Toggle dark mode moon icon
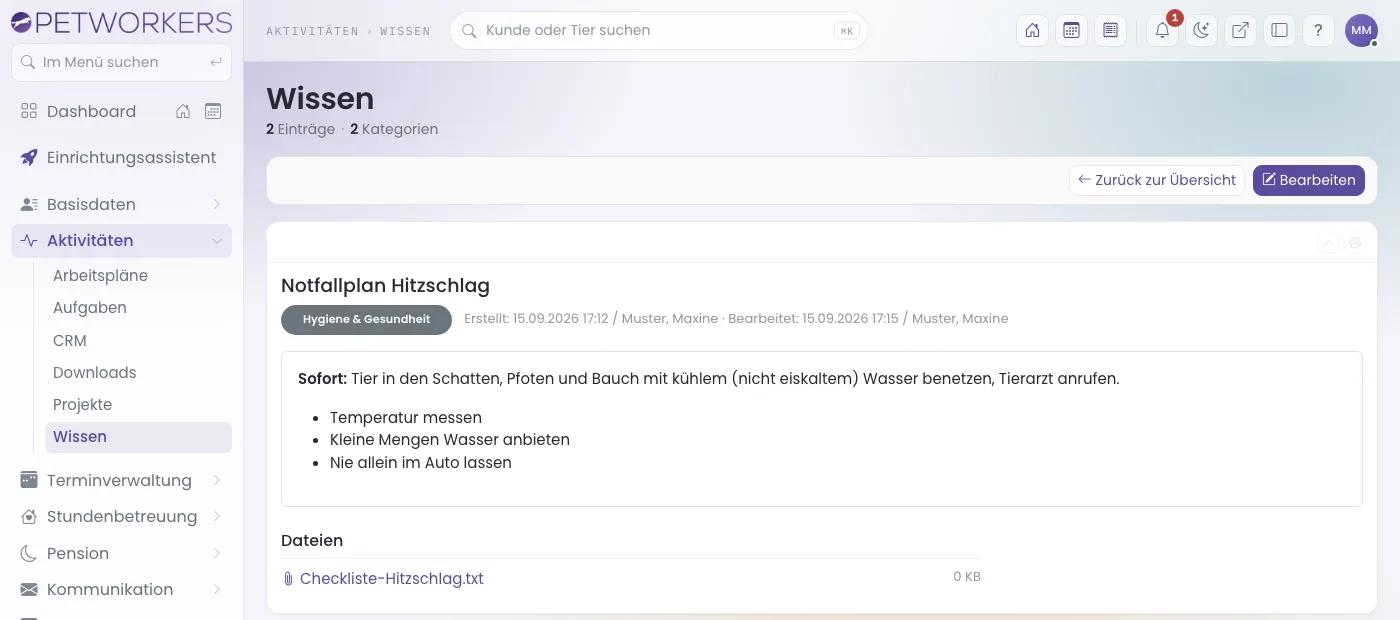Image resolution: width=1400 pixels, height=620 pixels. tap(1201, 31)
